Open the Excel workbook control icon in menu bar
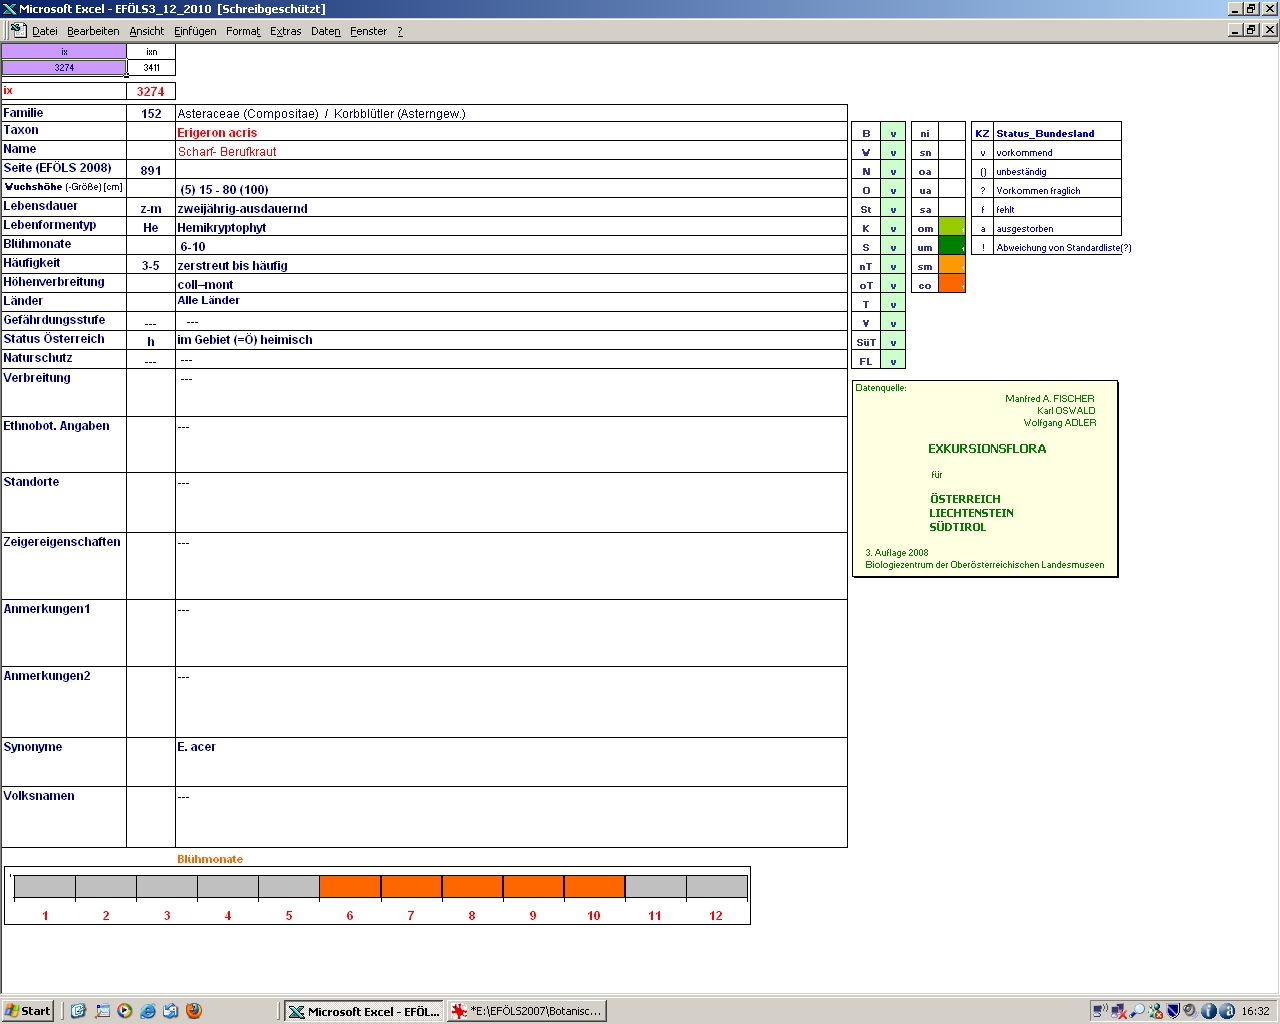 (17, 30)
